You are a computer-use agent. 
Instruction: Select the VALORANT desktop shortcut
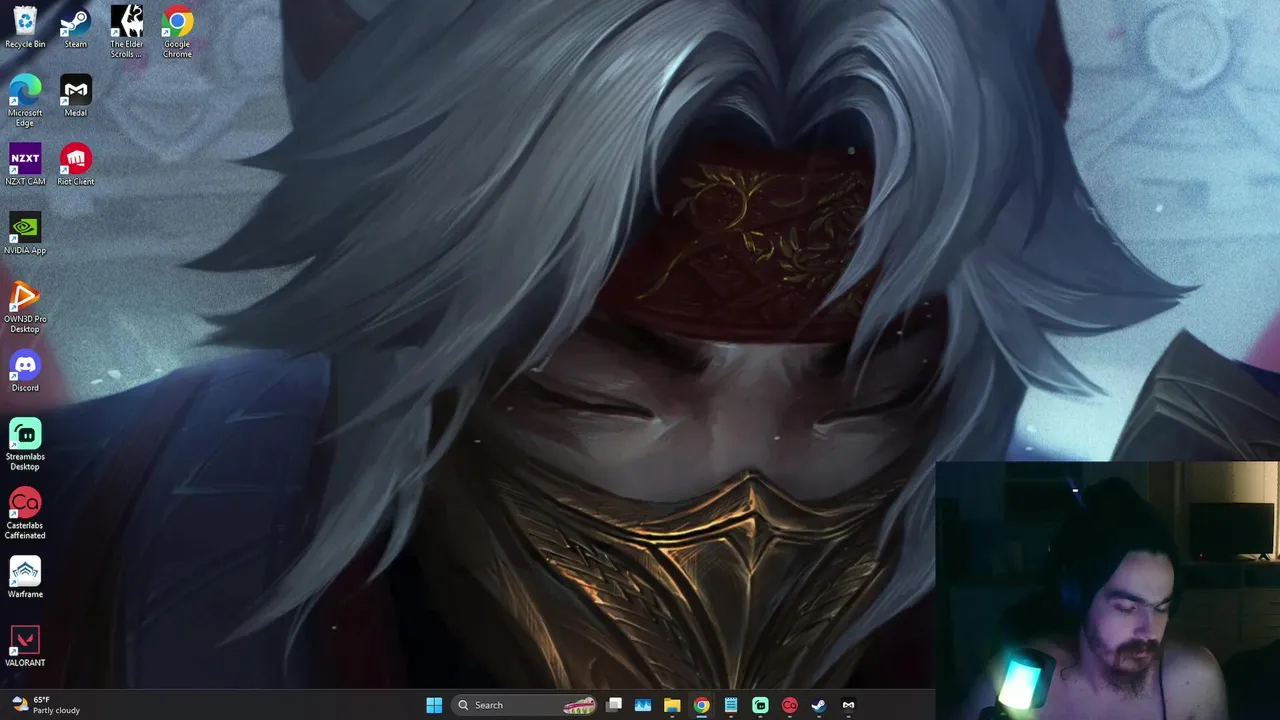25,646
